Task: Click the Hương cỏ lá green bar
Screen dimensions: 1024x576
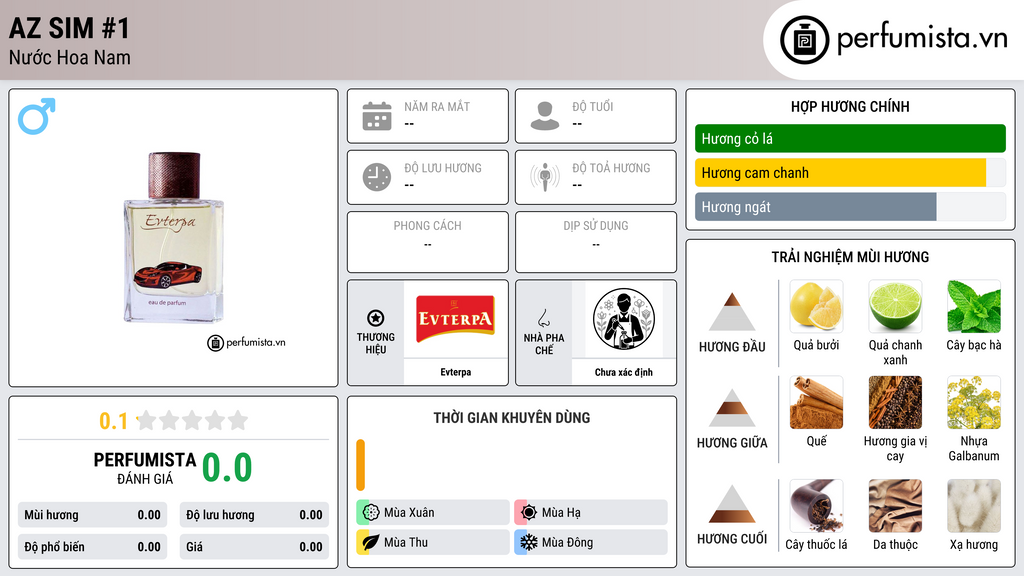Action: [x=850, y=138]
